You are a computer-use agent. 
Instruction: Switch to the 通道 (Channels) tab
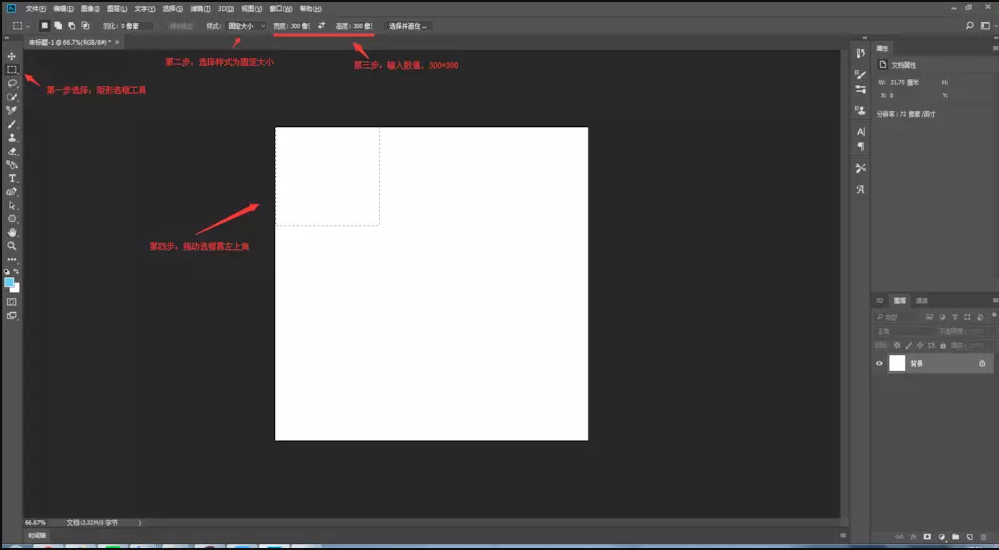[922, 301]
